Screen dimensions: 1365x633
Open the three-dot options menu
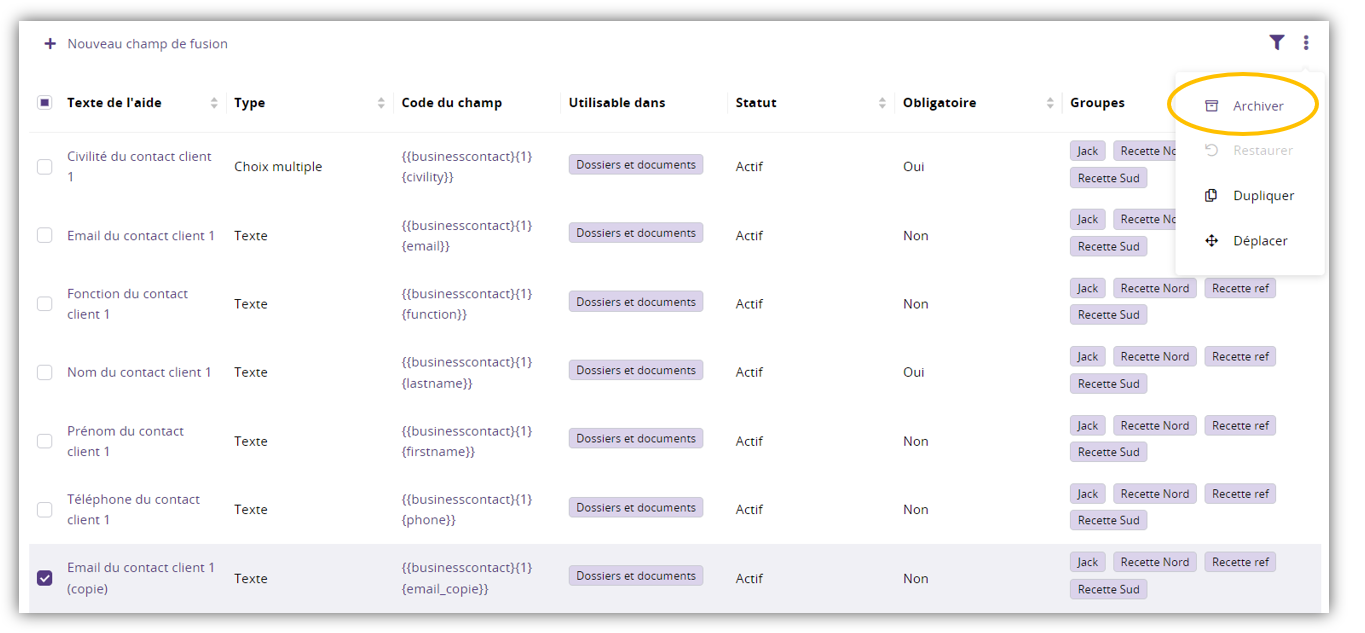tap(1306, 42)
